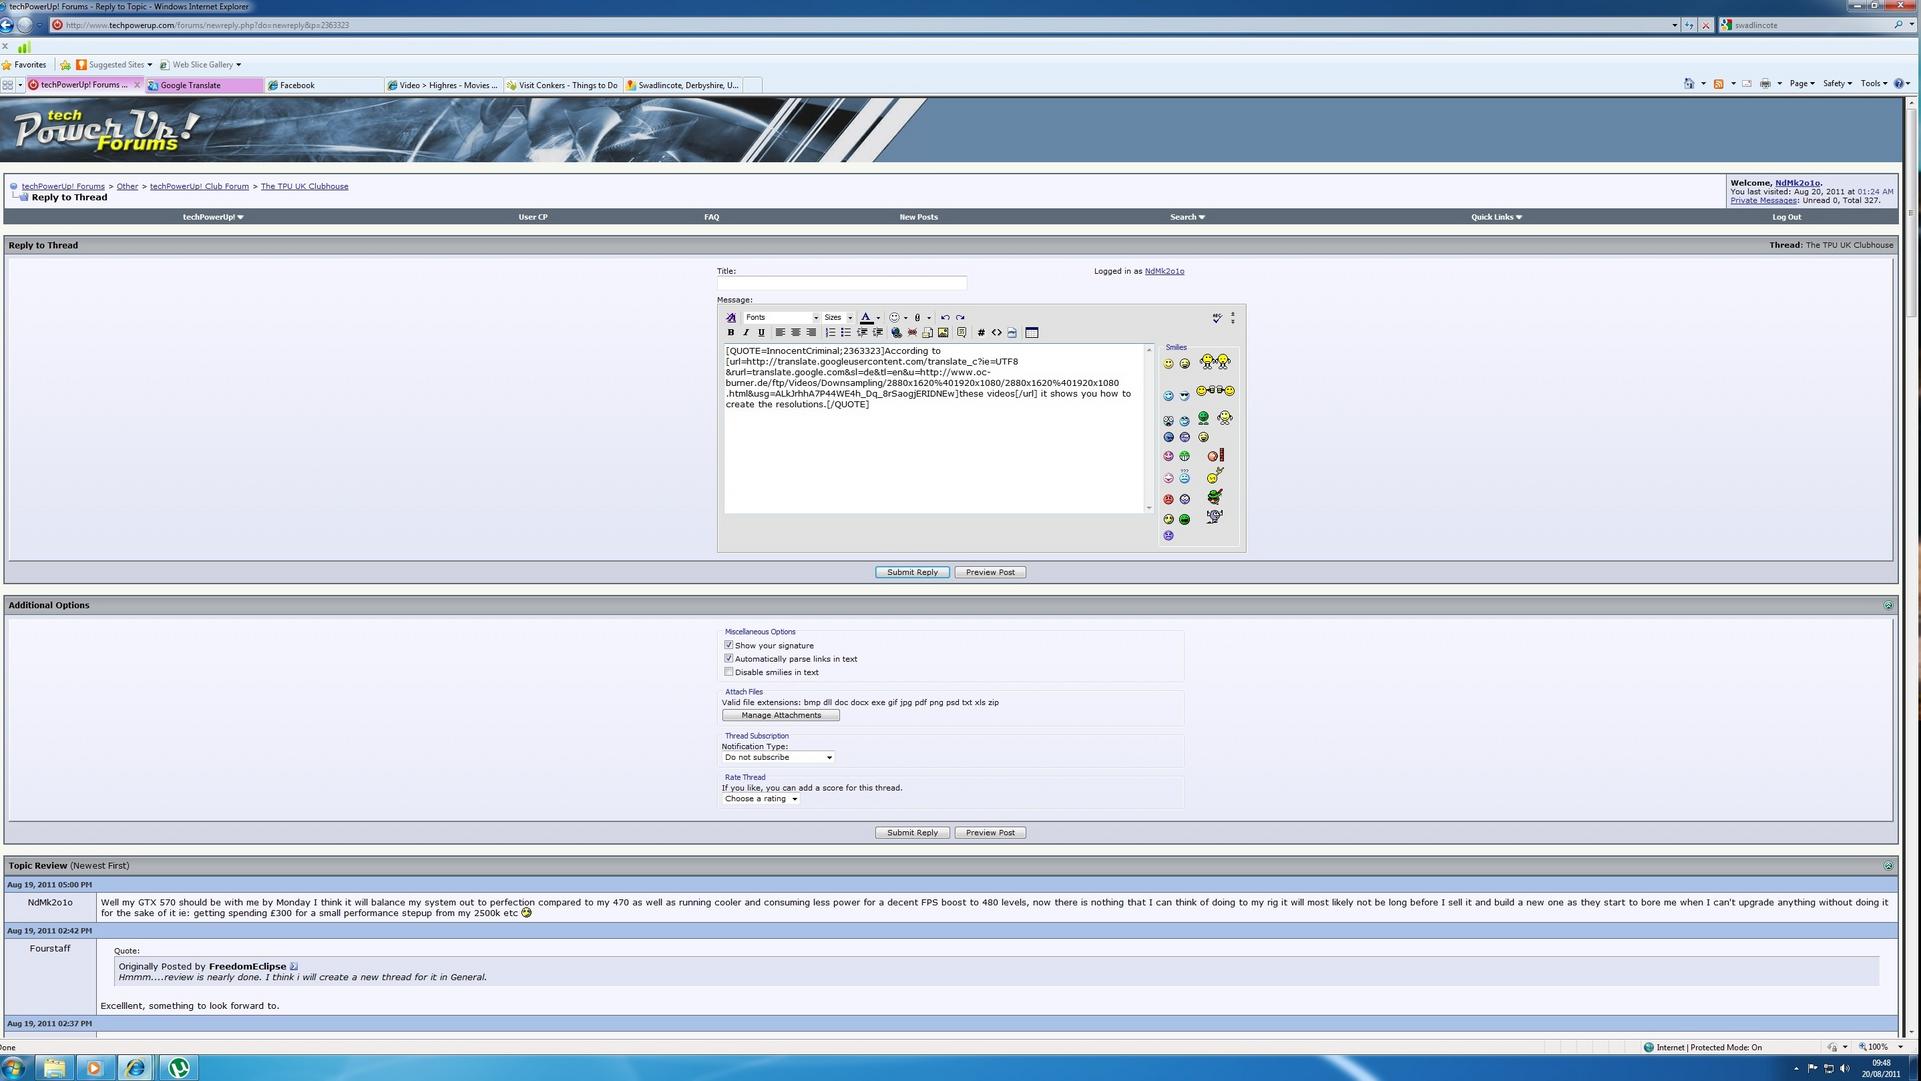Screen dimensions: 1921x1081
Task: Open the FAQ navbar item
Action: tap(711, 216)
